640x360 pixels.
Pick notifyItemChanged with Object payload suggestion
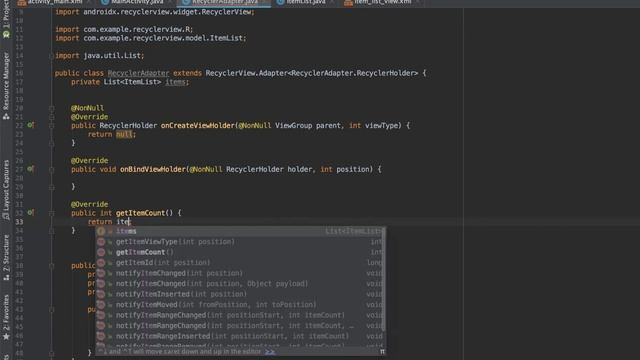(240, 284)
